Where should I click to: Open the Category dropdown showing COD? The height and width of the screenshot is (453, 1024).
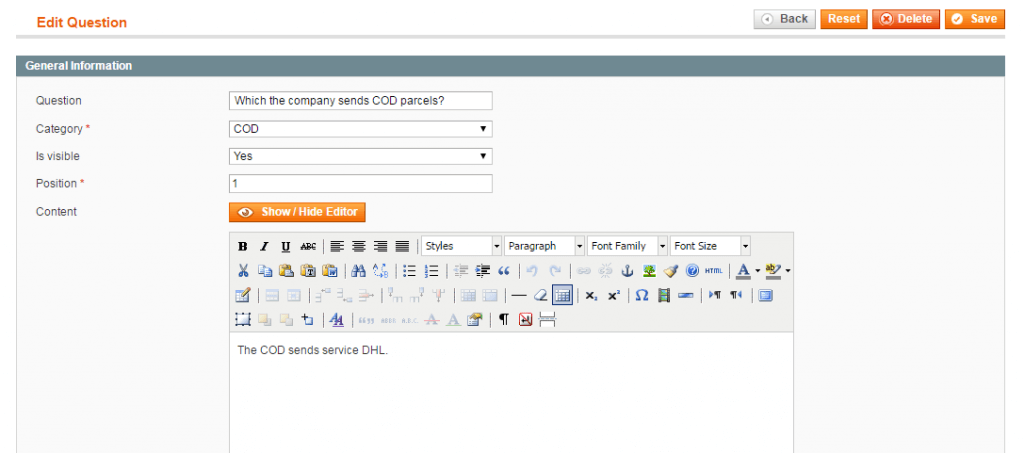pyautogui.click(x=360, y=129)
